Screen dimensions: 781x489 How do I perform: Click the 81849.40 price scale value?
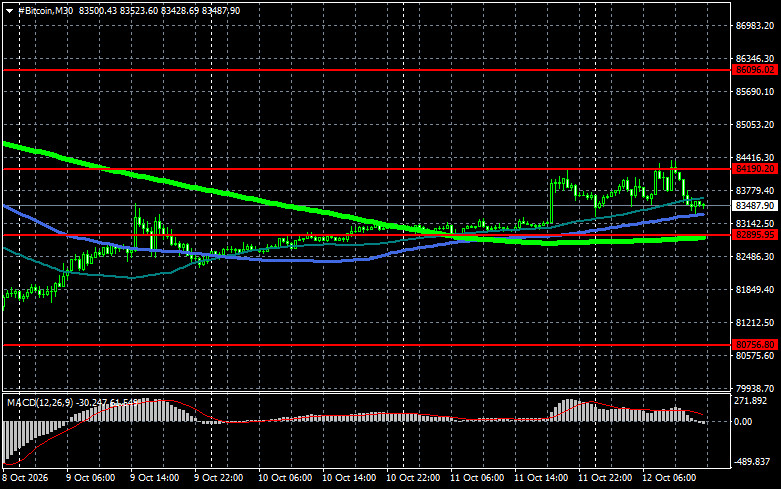[x=755, y=289]
